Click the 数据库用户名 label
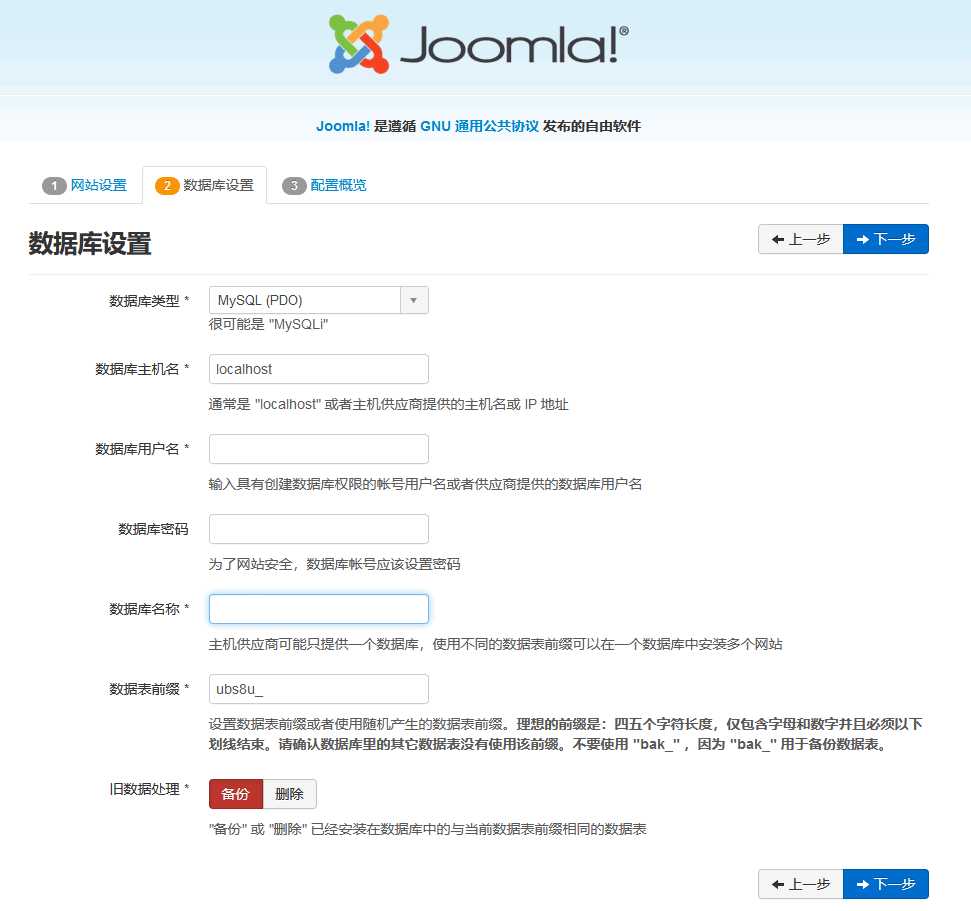The image size is (971, 911). 142,449
